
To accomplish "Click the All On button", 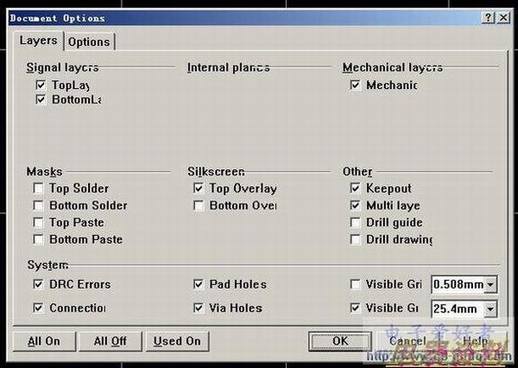I will tap(44, 341).
